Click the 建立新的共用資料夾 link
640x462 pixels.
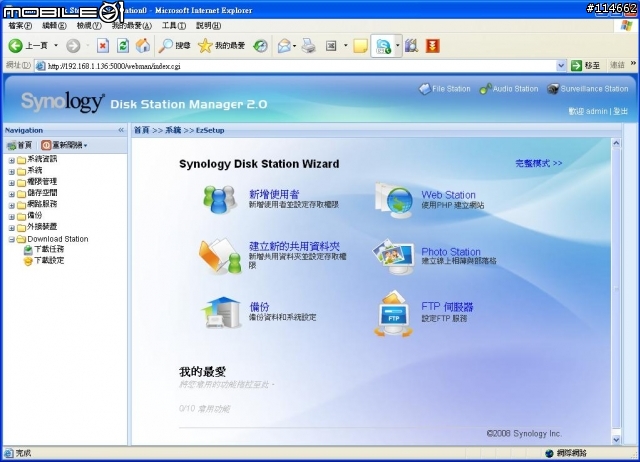tap(294, 246)
